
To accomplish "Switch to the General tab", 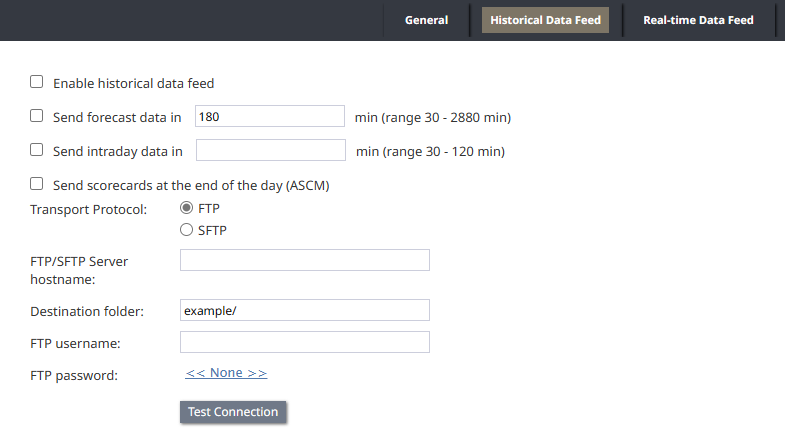I will [x=426, y=20].
